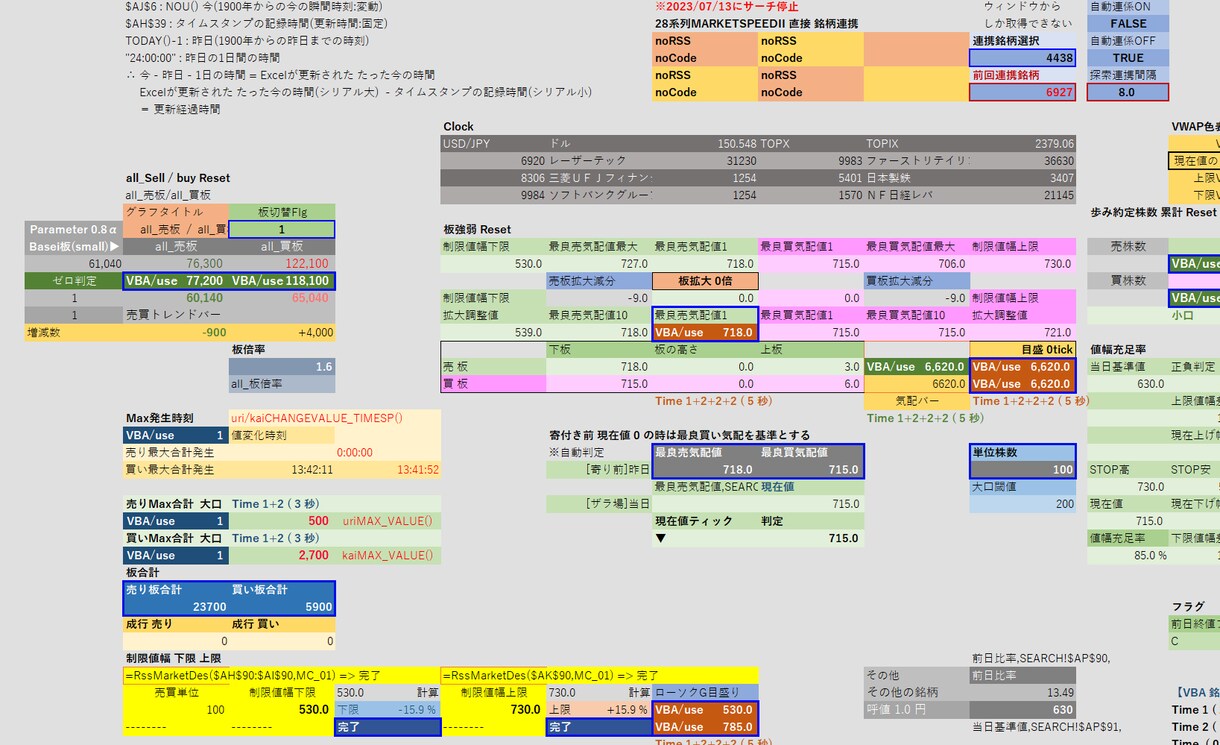The width and height of the screenshot is (1220, 745).
Task: Select the 13:42:11 timestamp cell
Action: point(282,469)
